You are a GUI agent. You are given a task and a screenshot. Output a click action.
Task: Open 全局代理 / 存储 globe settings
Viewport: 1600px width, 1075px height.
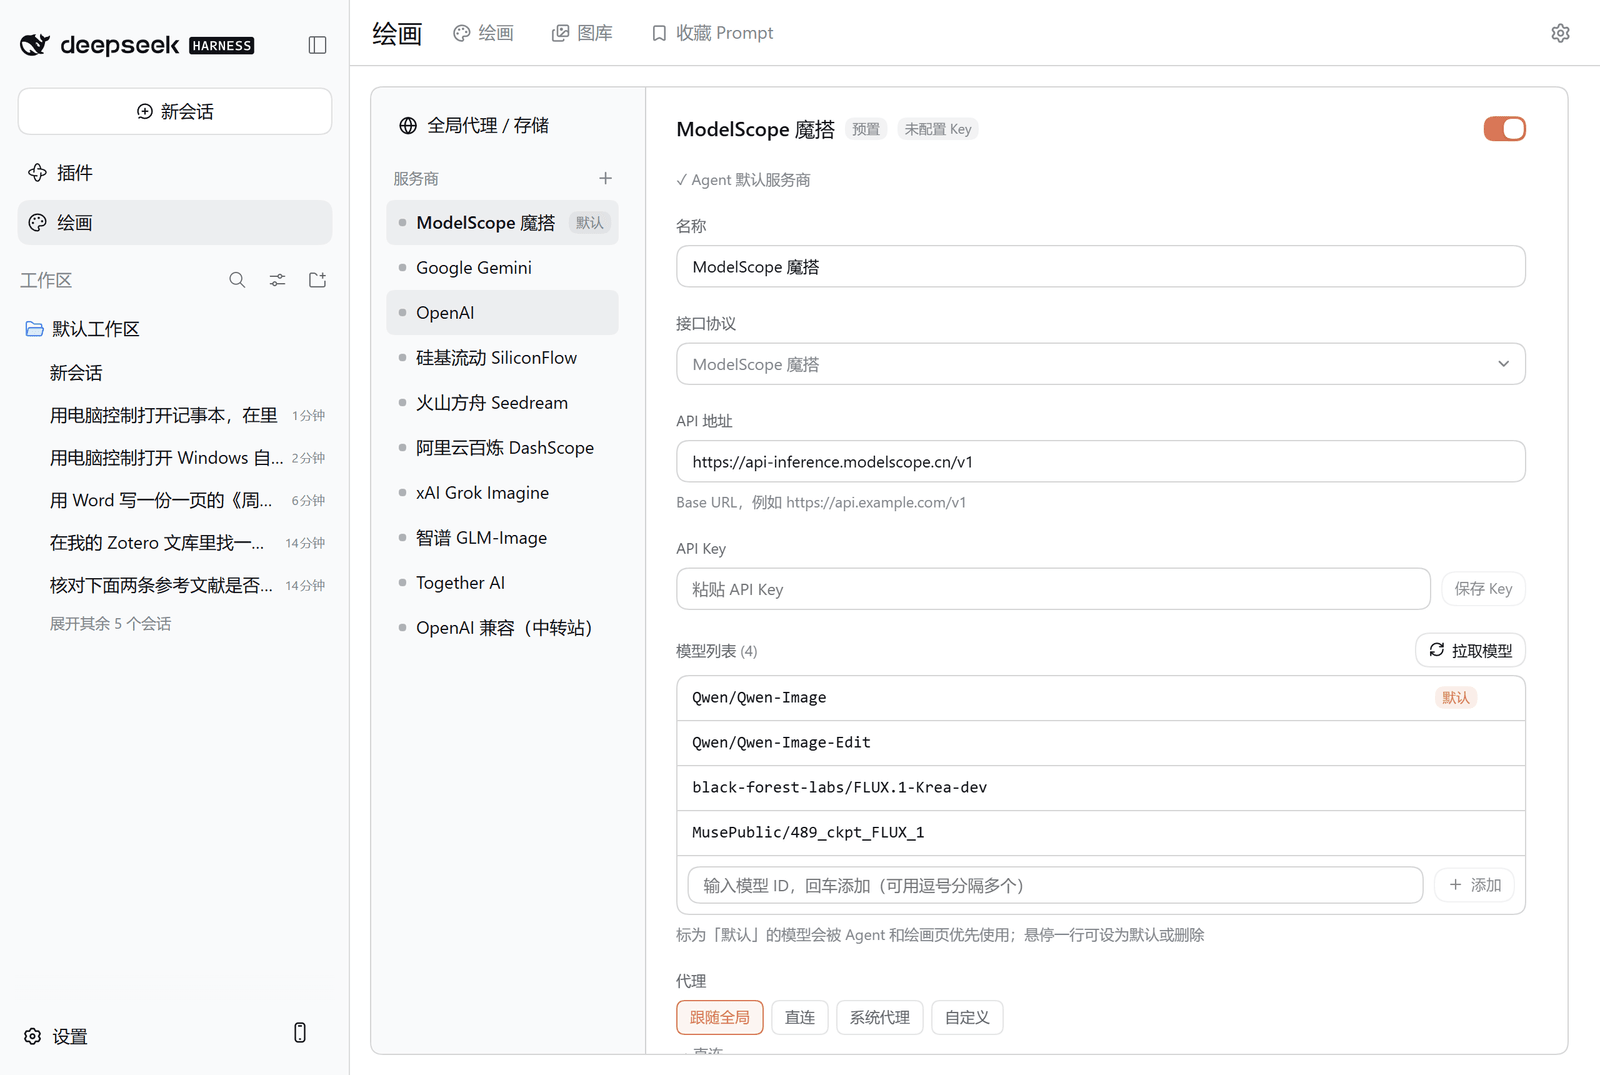coord(474,125)
